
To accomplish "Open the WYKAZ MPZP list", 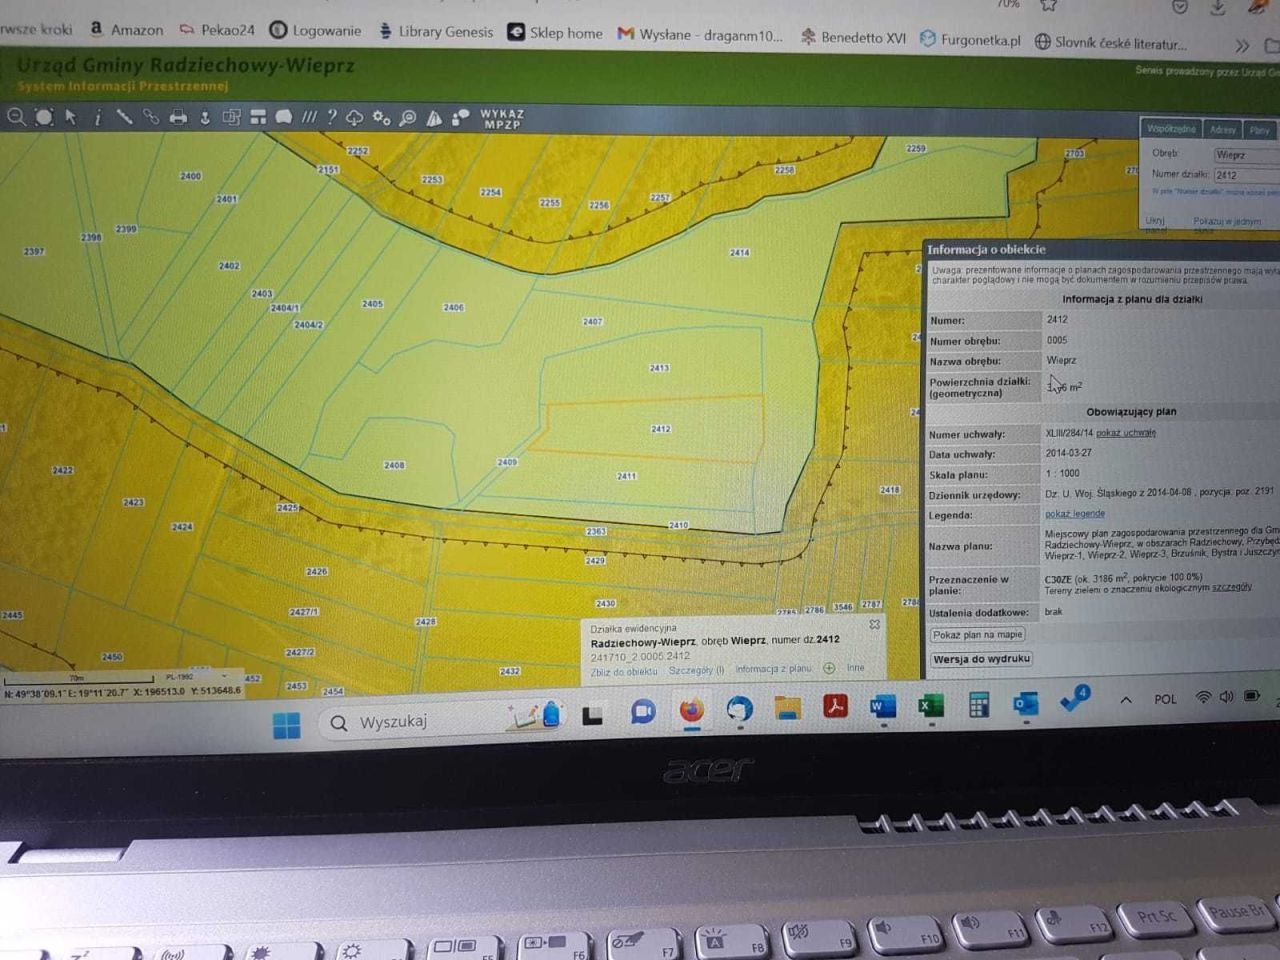I will click(502, 119).
